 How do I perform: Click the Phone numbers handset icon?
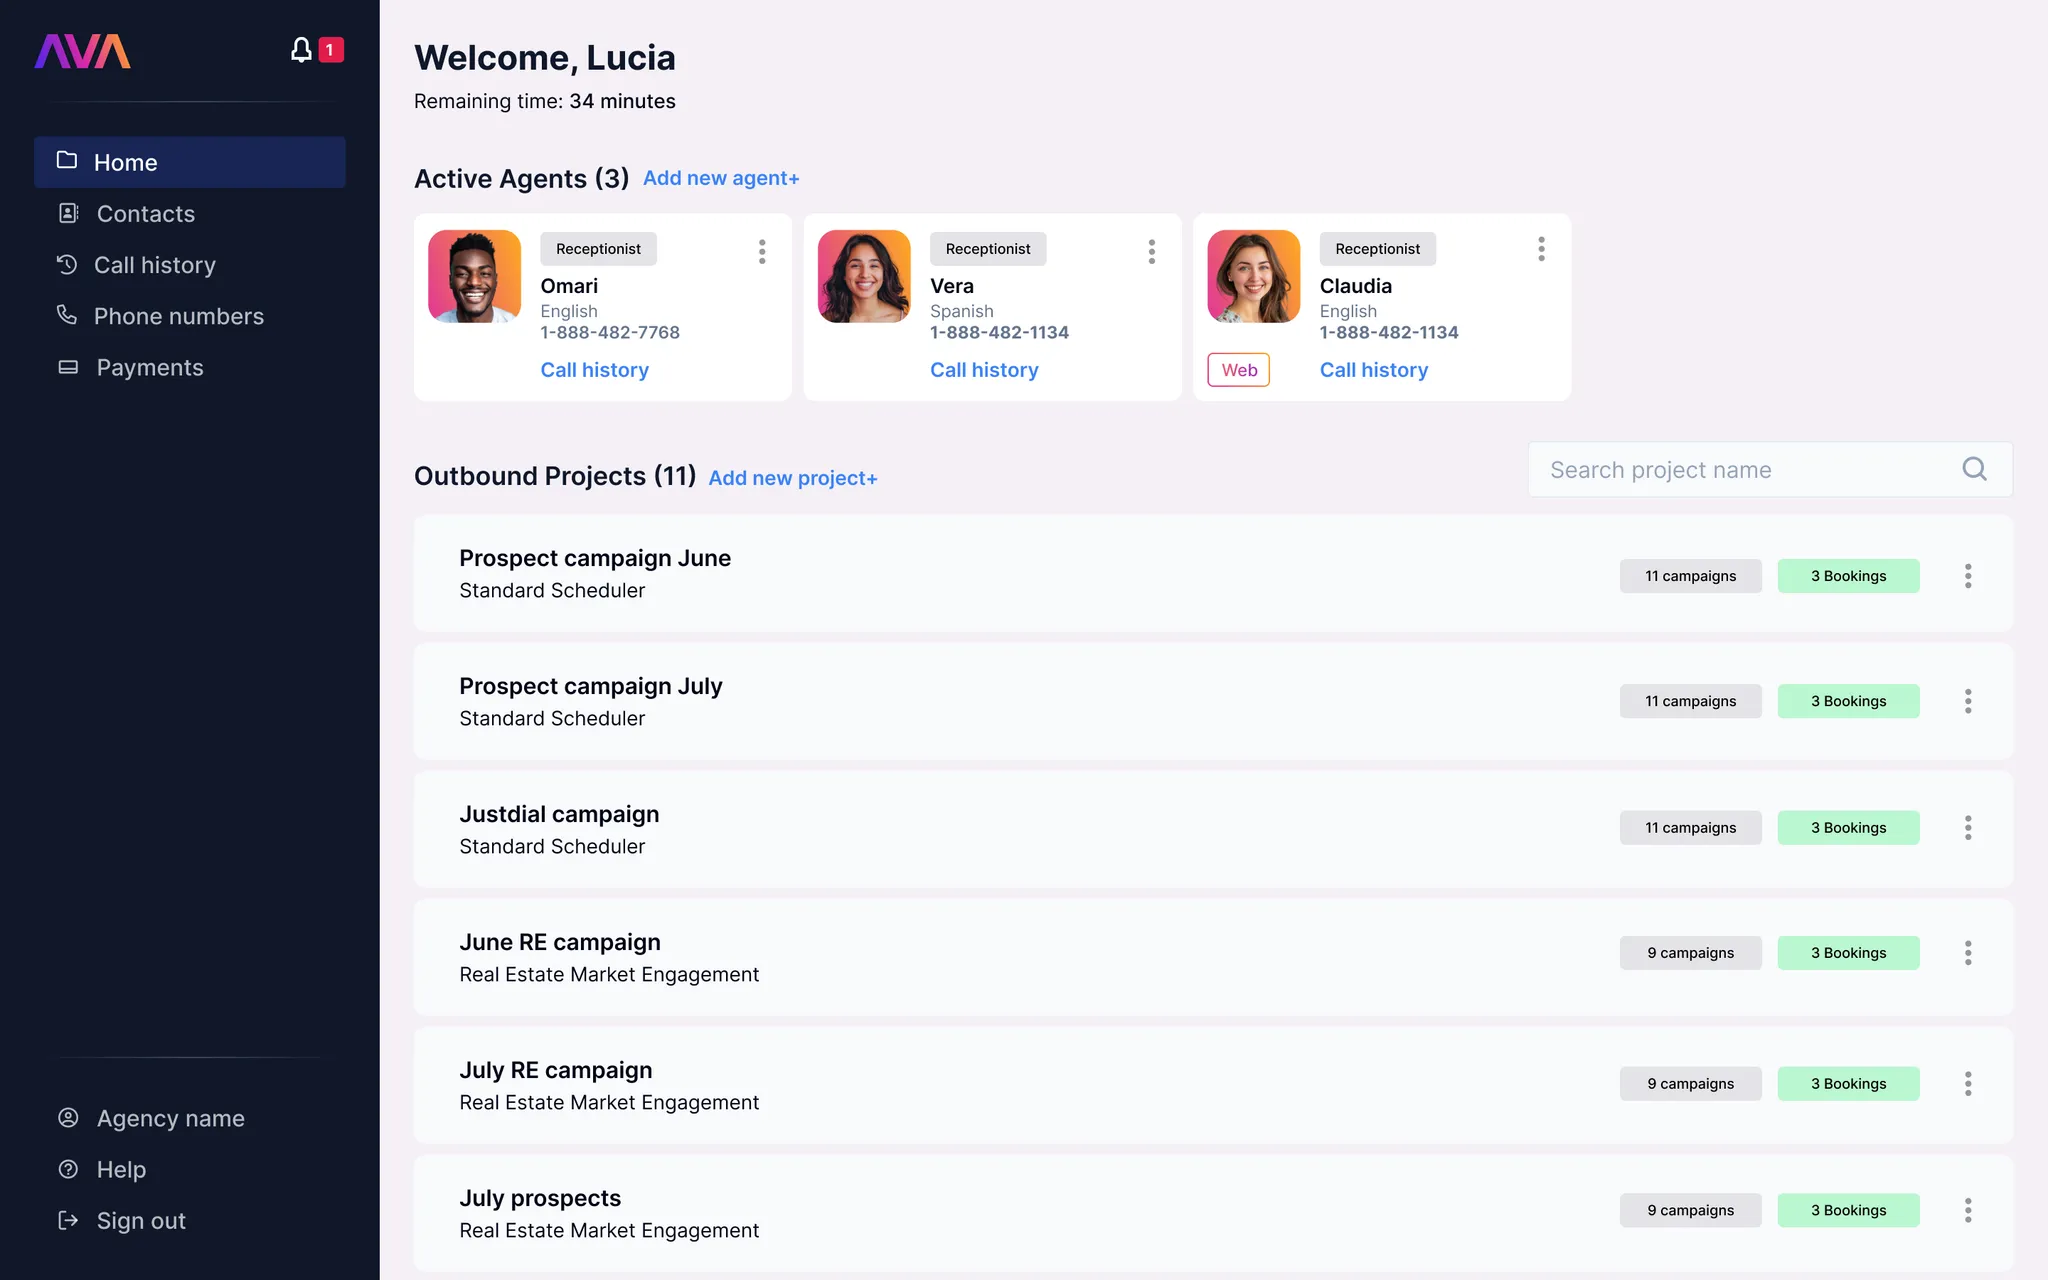coord(67,315)
